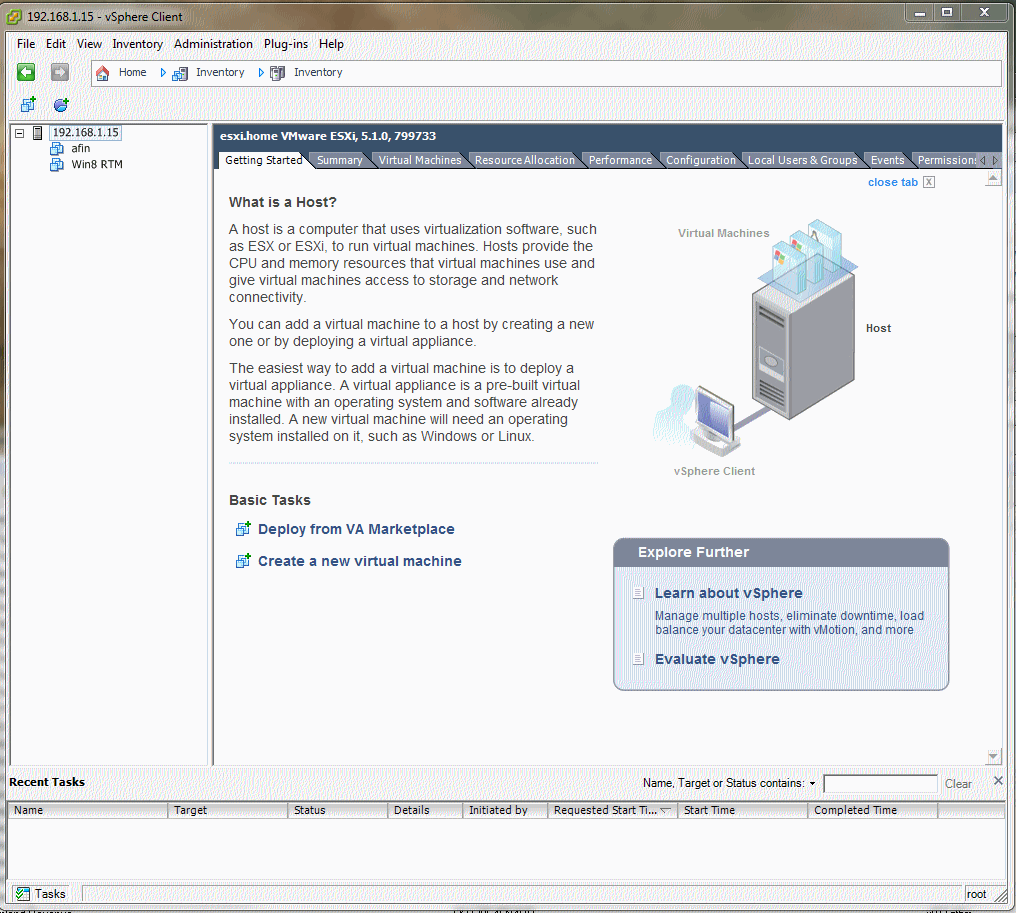Click the green Back navigation arrow
This screenshot has height=913, width=1016.
click(x=25, y=72)
